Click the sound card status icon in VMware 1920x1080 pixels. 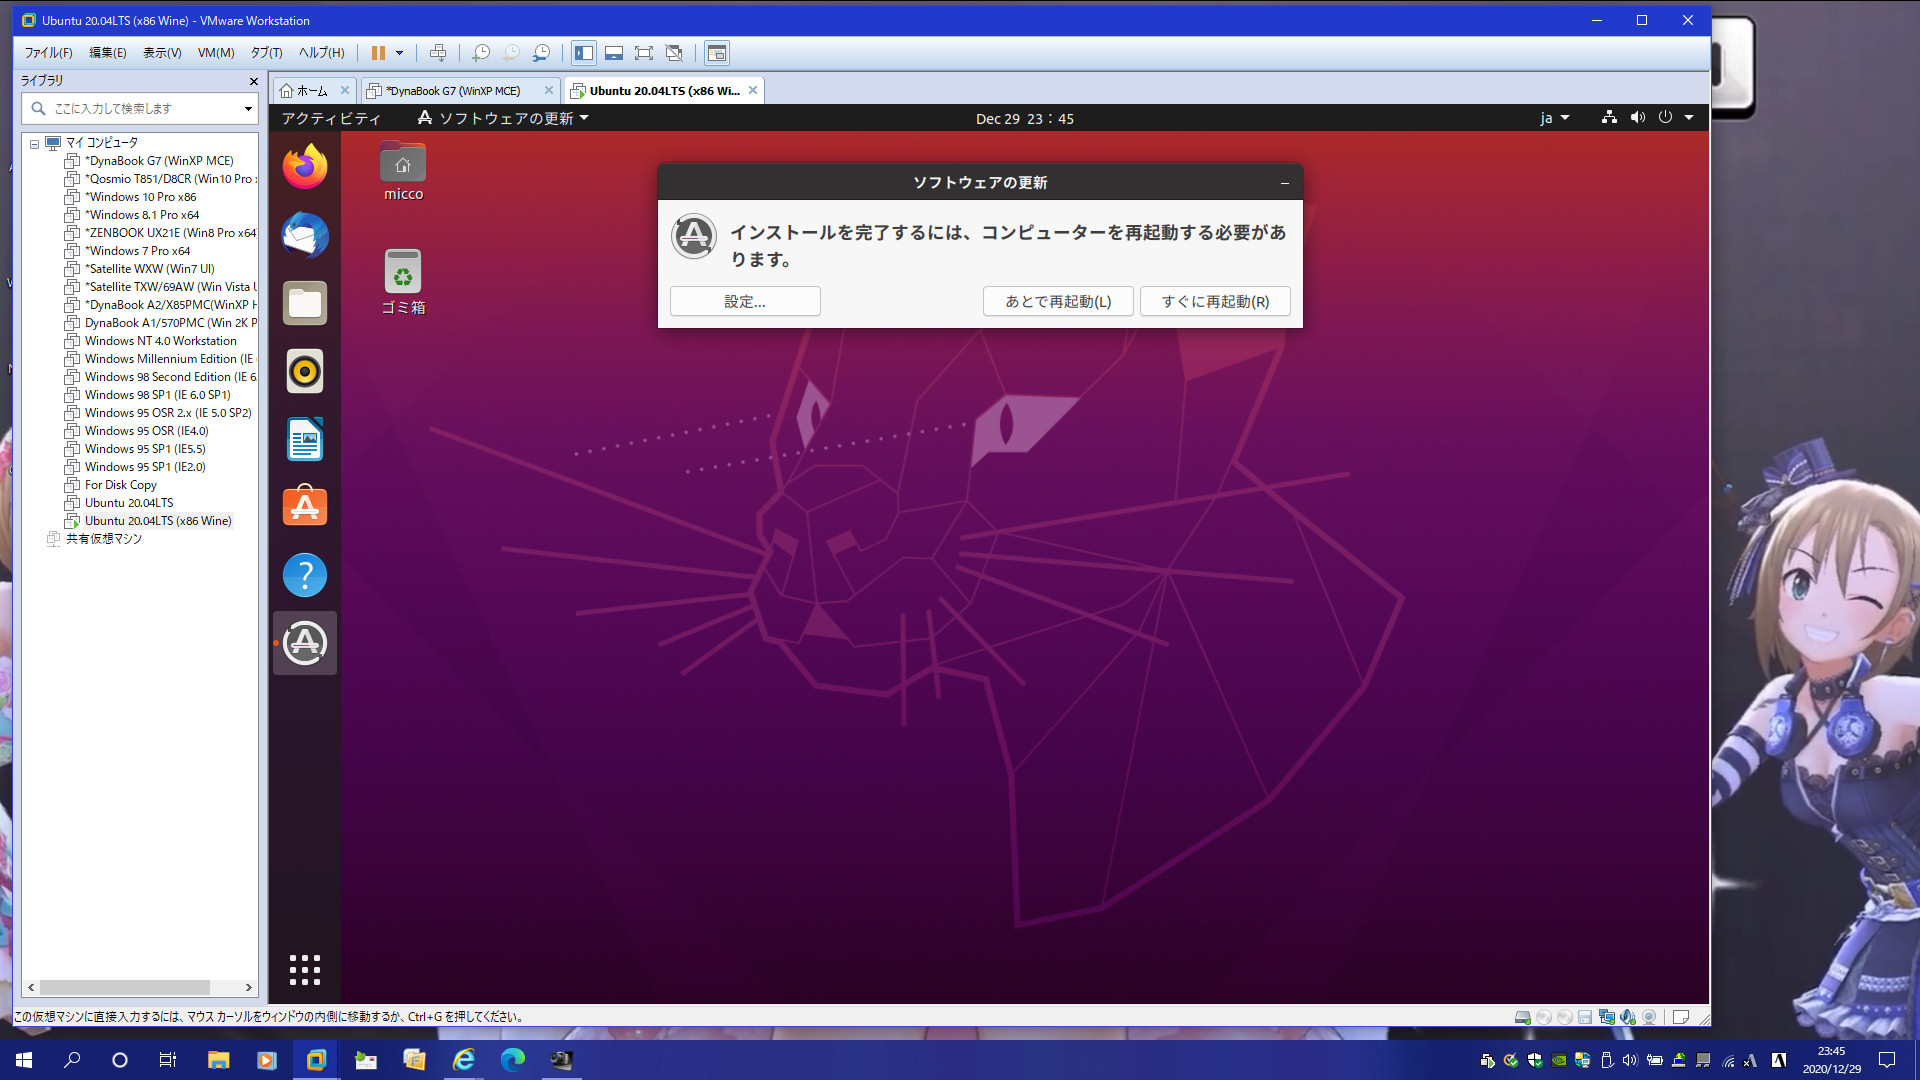click(1628, 1017)
